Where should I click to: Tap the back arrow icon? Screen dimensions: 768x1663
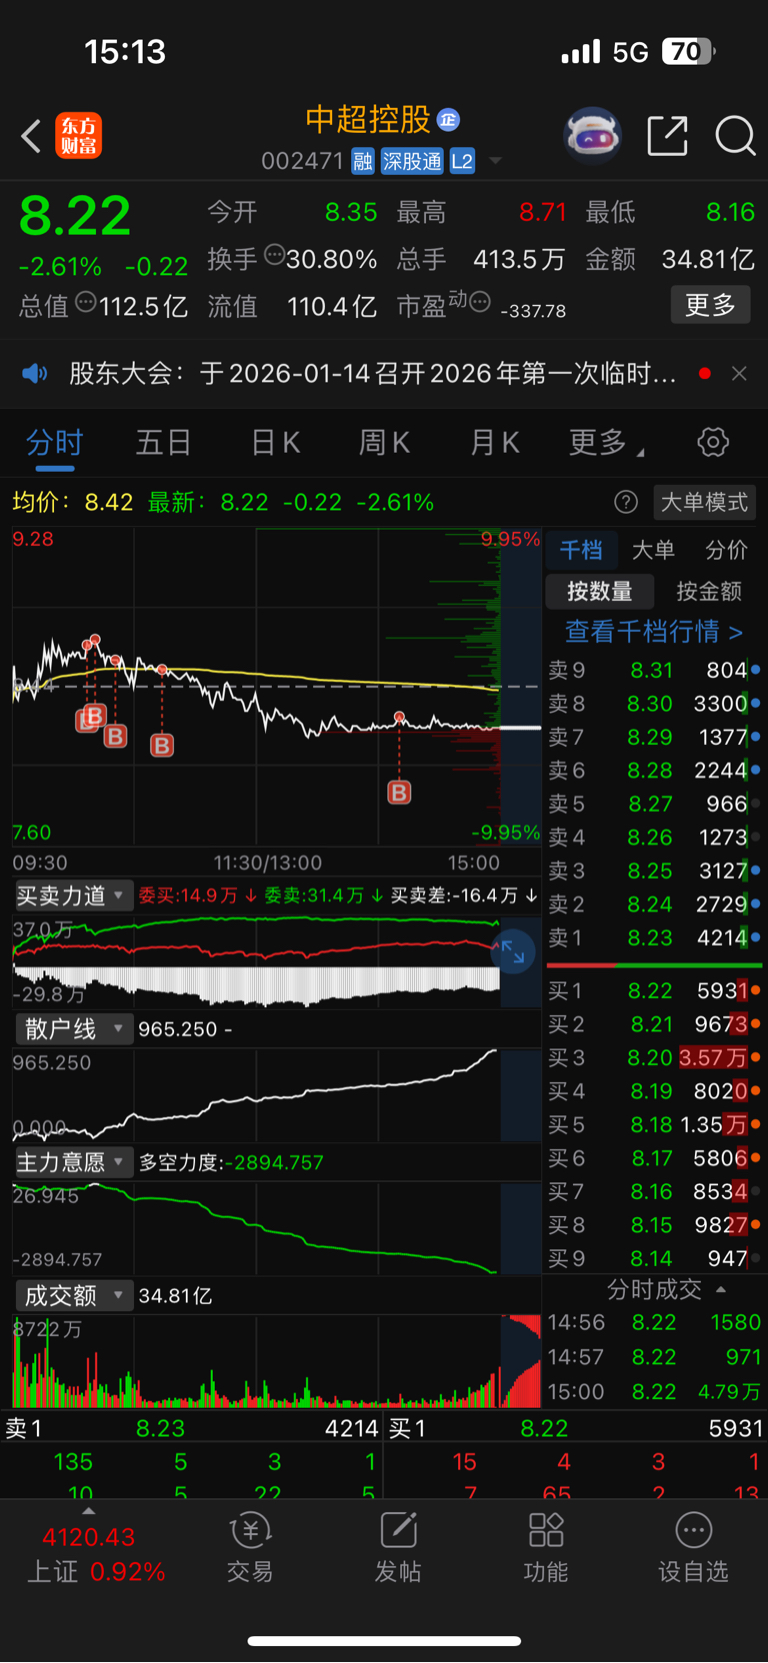[31, 136]
